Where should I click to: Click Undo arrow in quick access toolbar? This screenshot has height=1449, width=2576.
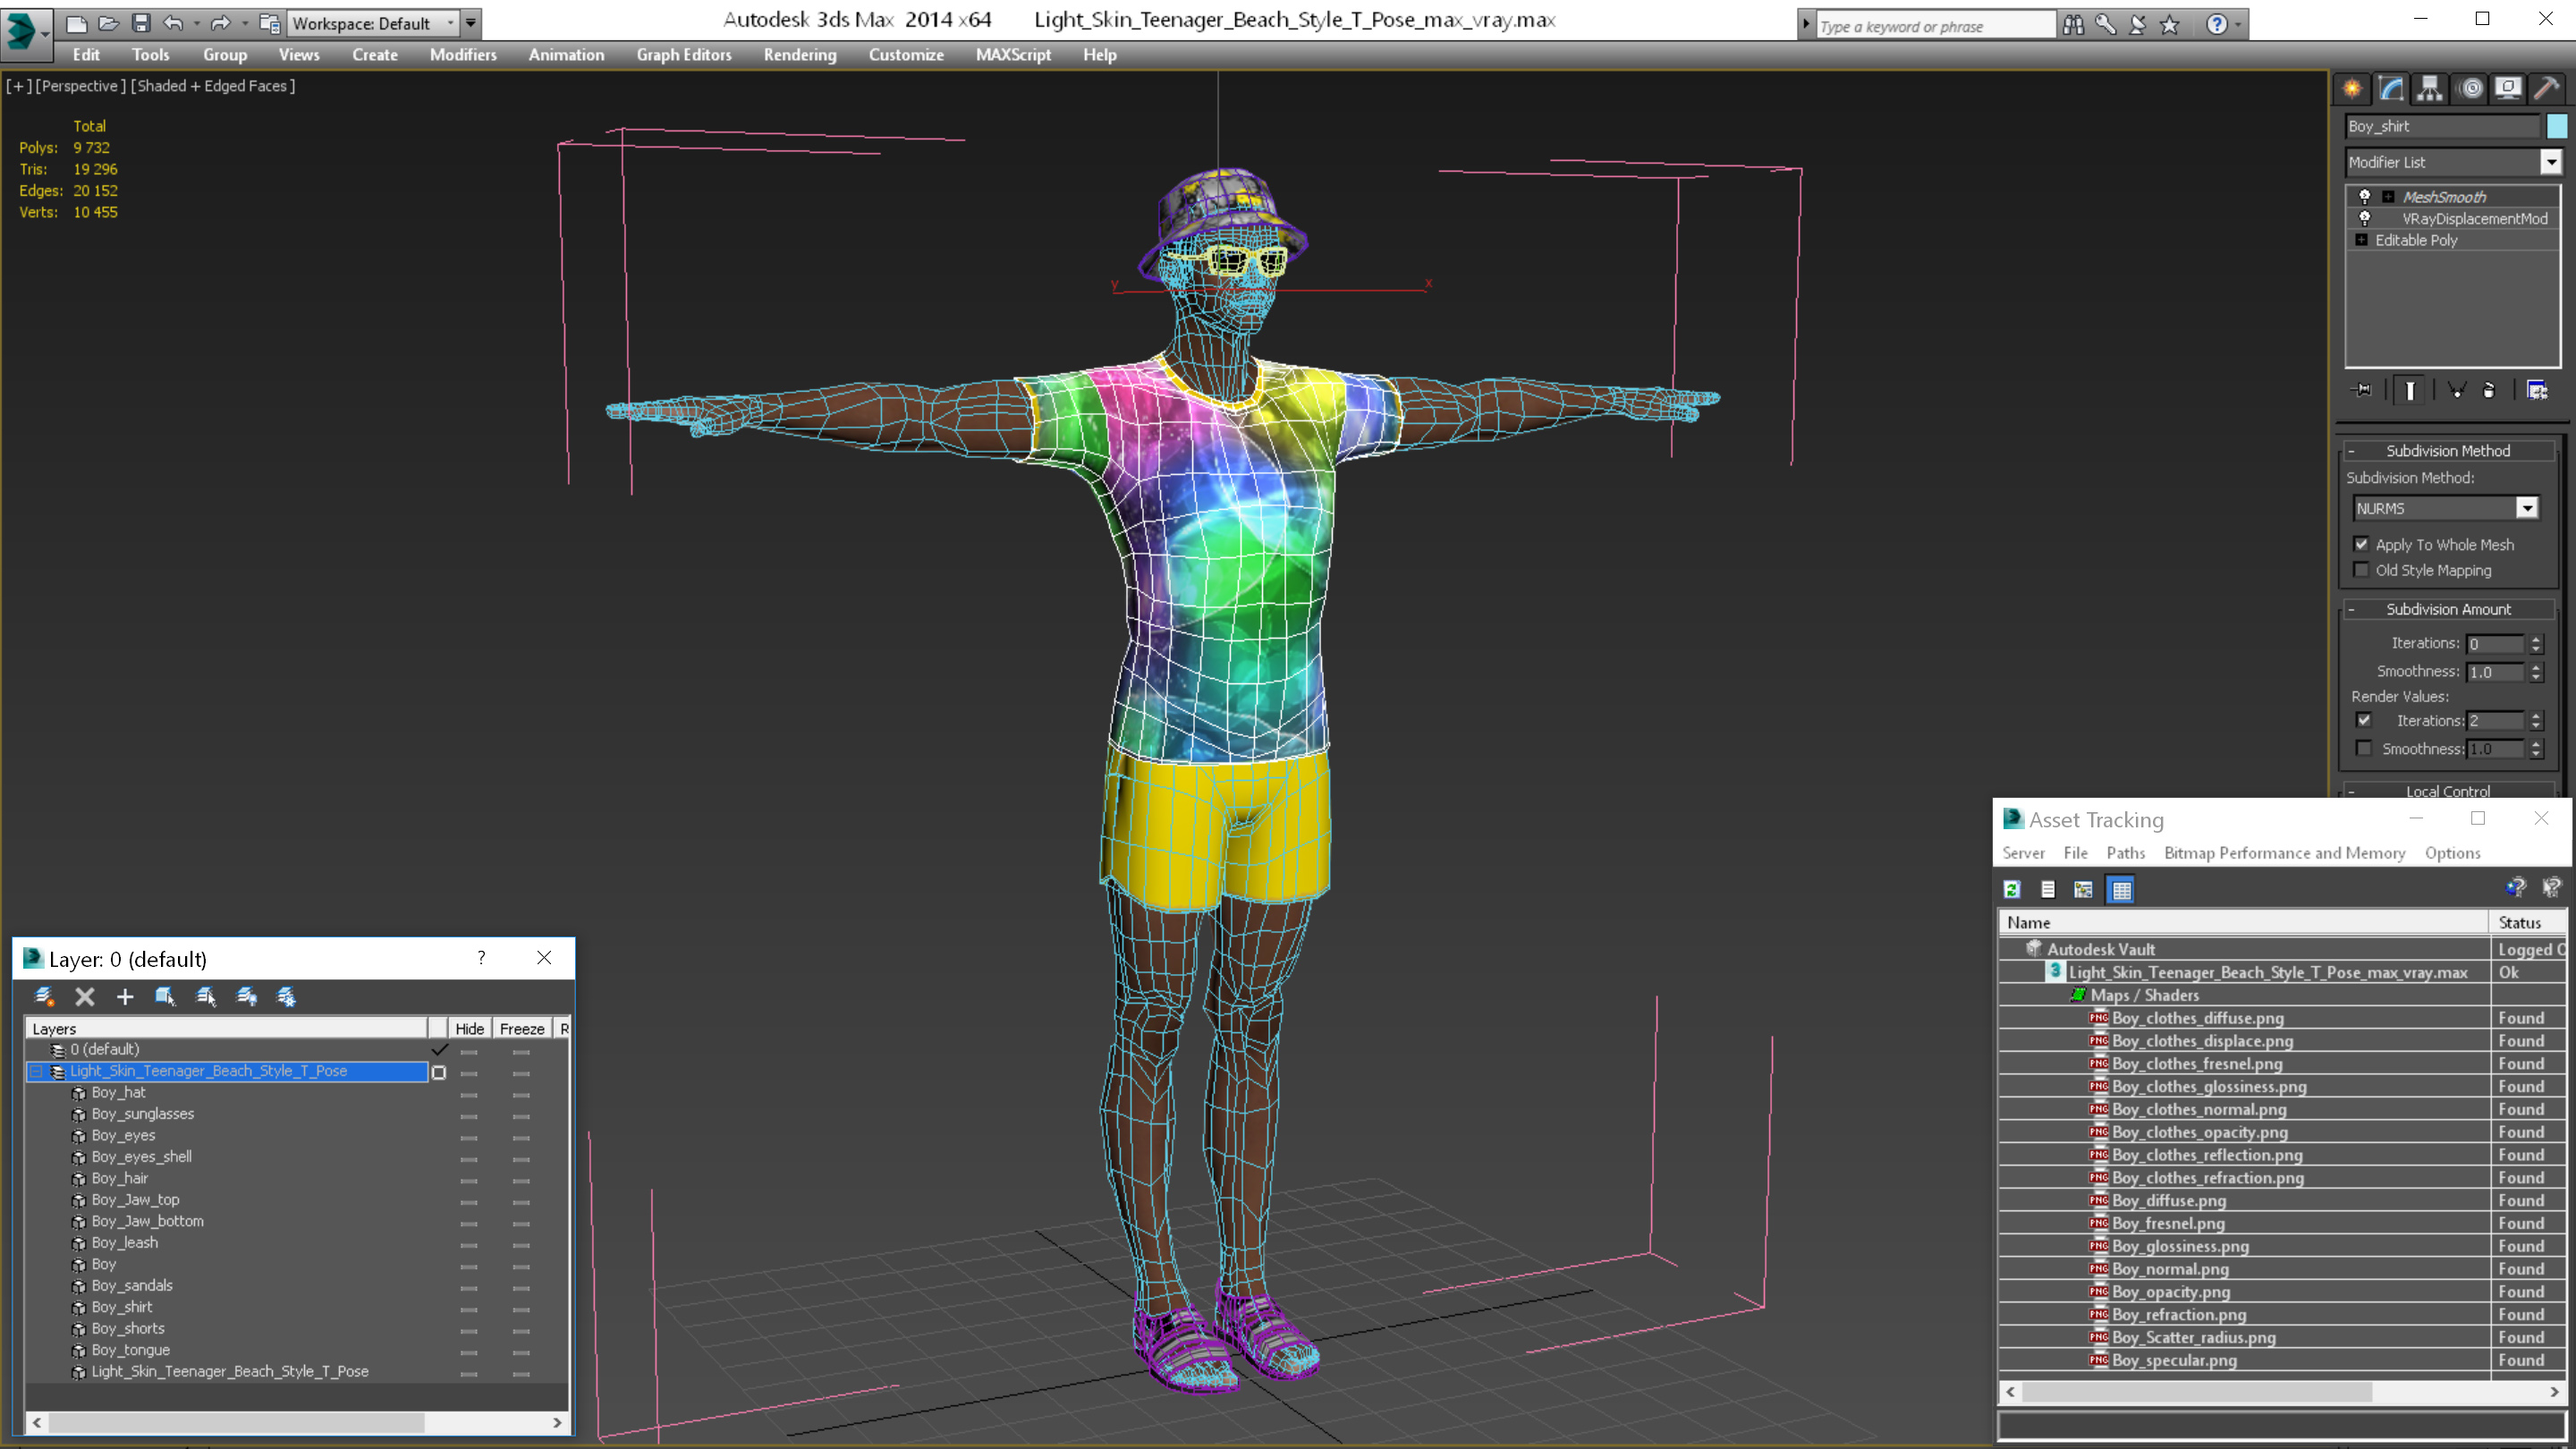click(173, 23)
